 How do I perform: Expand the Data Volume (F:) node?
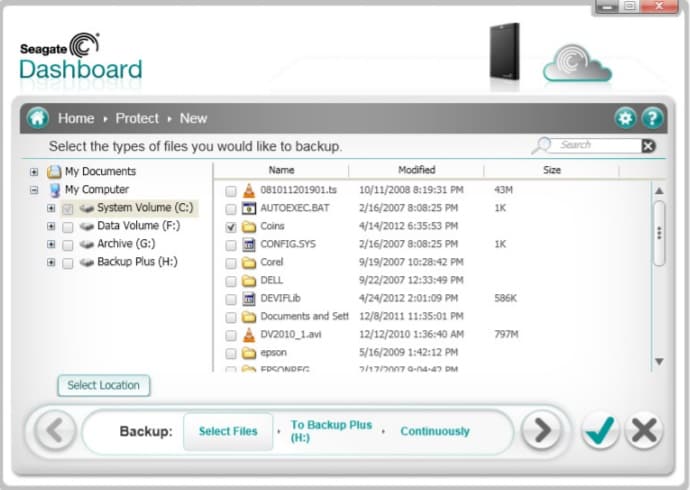pyautogui.click(x=51, y=226)
